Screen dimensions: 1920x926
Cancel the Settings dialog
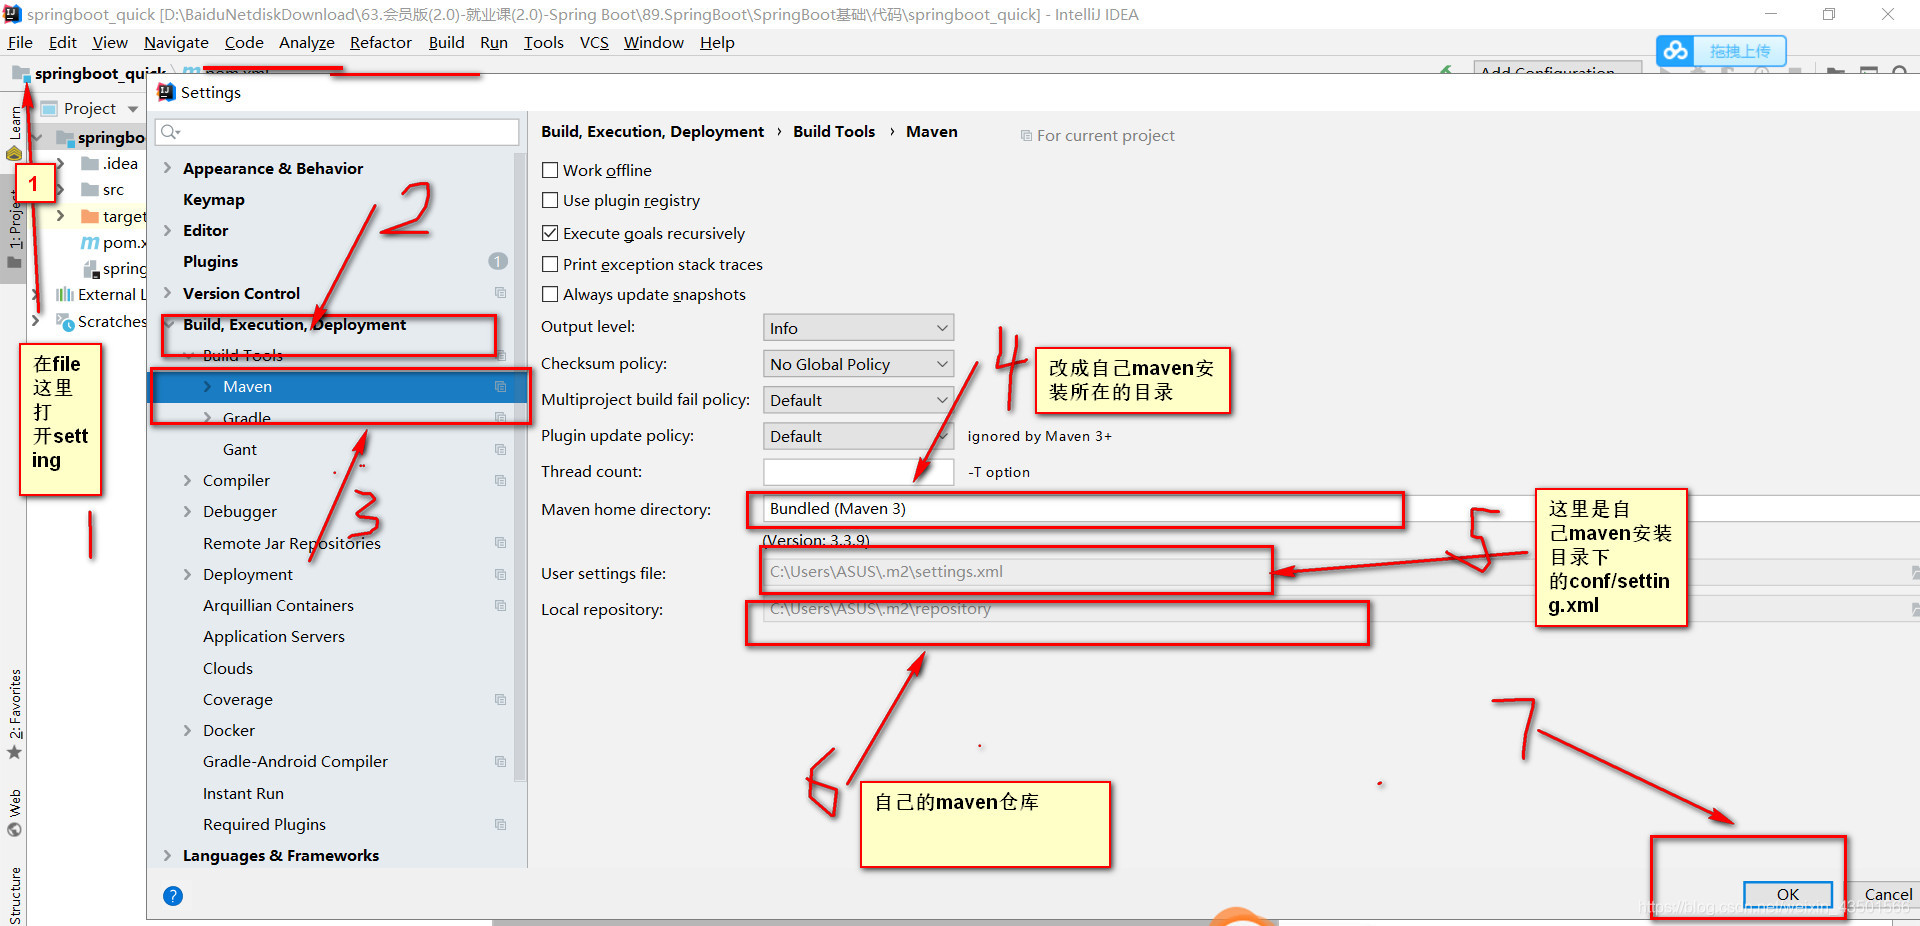pyautogui.click(x=1888, y=895)
